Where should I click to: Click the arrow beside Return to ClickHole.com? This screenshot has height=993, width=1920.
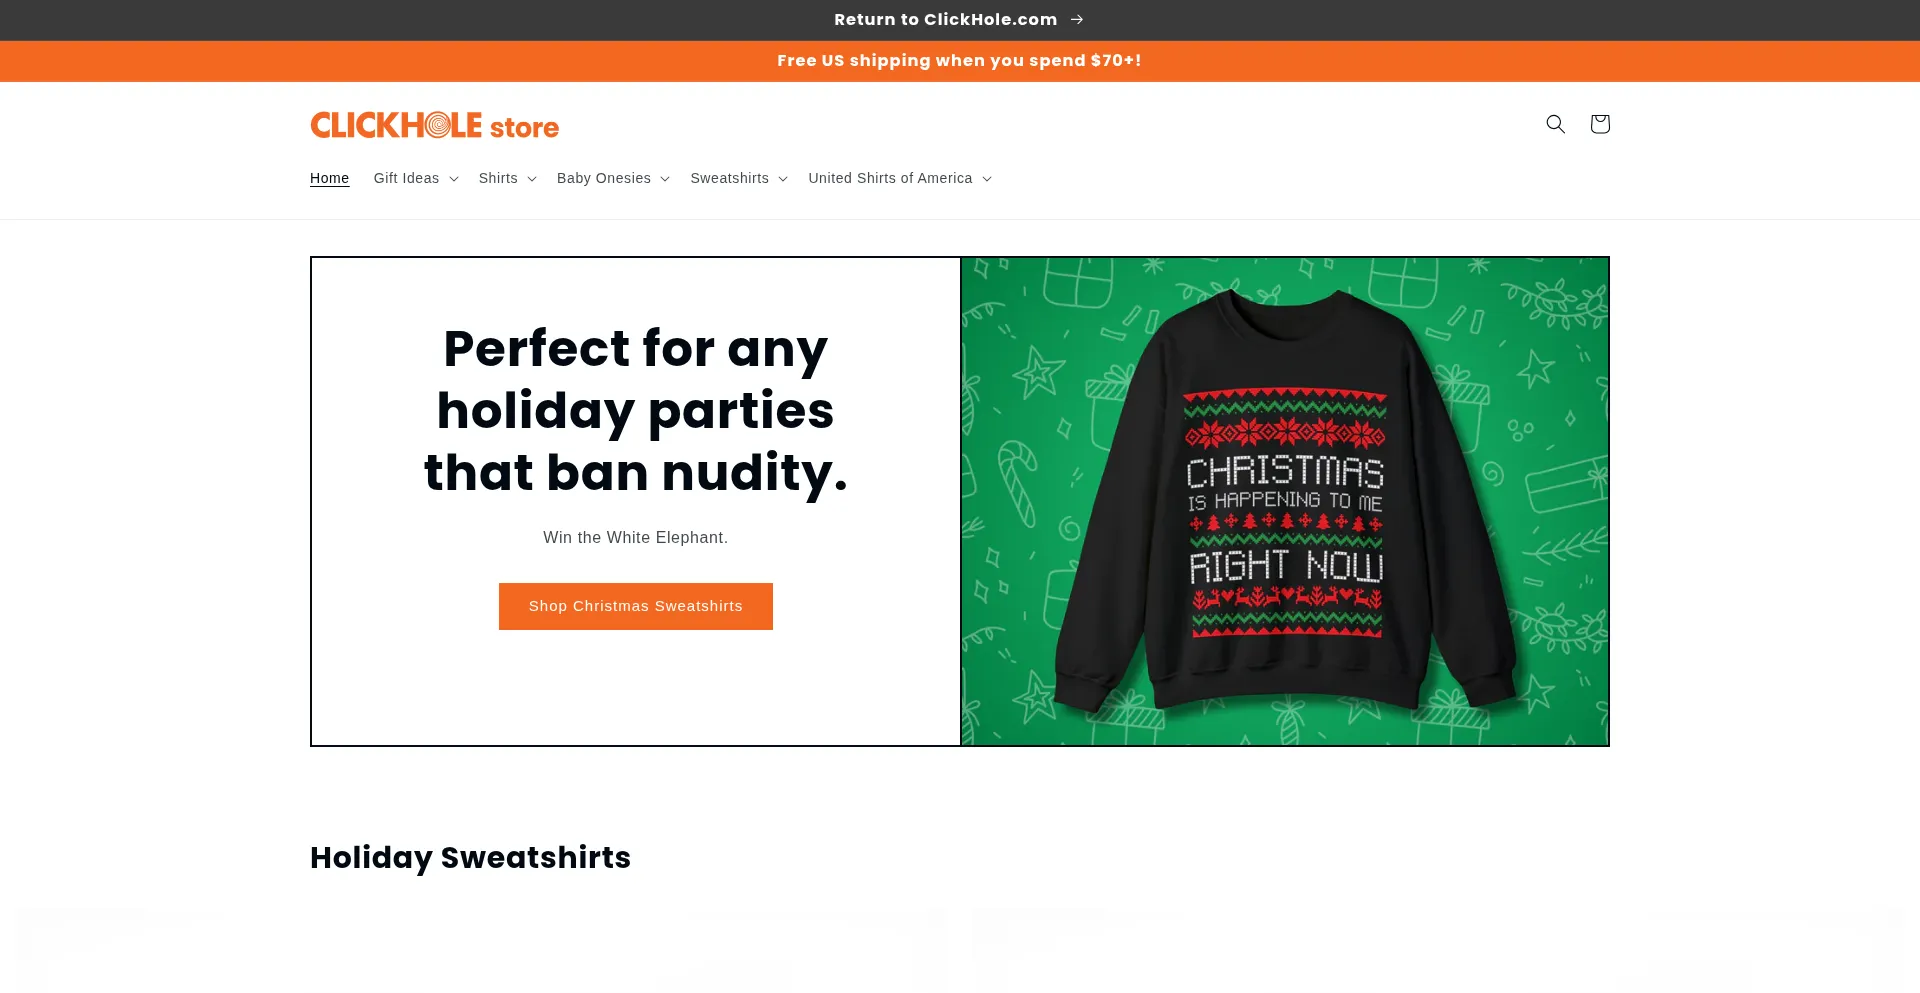point(1077,19)
